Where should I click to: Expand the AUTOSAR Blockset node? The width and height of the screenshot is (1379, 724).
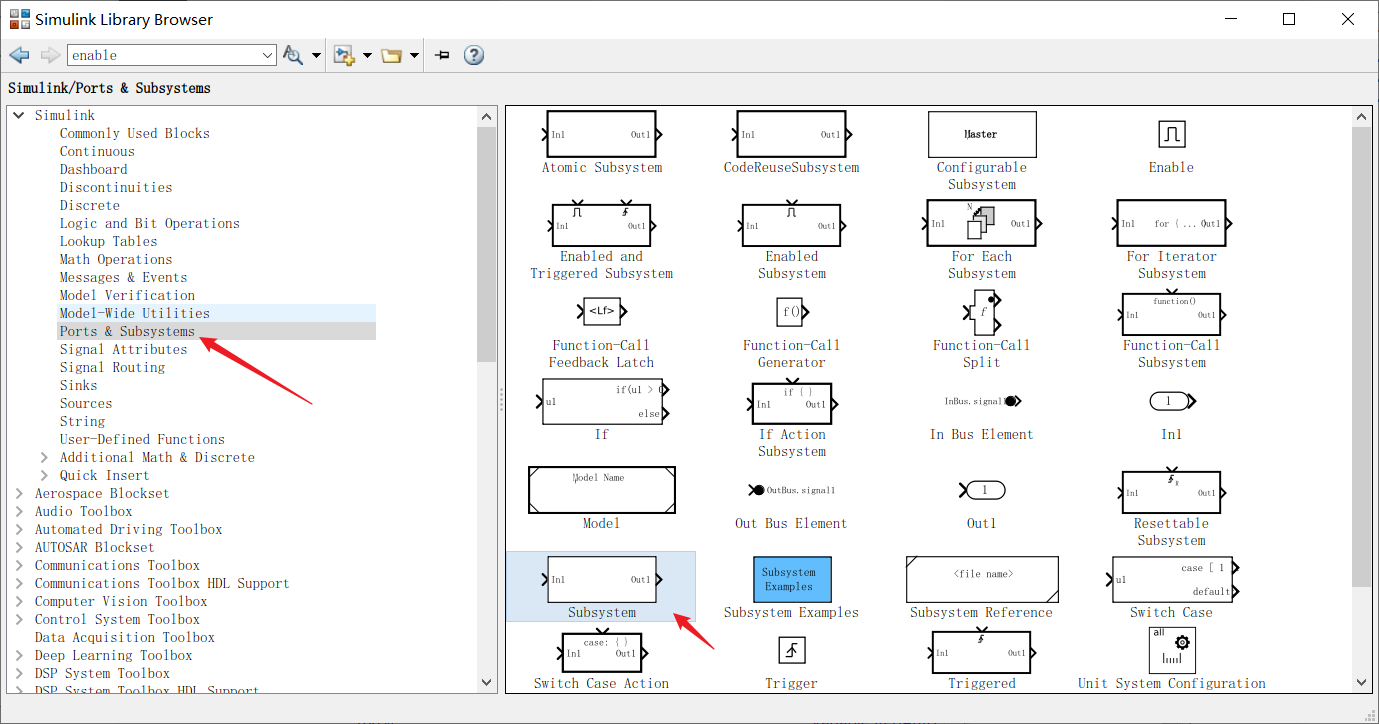(19, 548)
